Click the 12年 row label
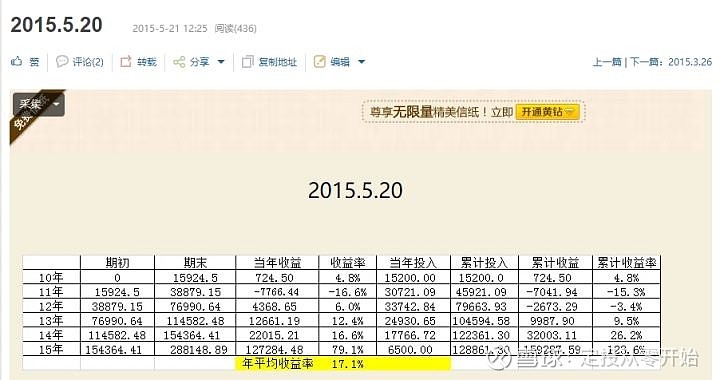 point(51,306)
